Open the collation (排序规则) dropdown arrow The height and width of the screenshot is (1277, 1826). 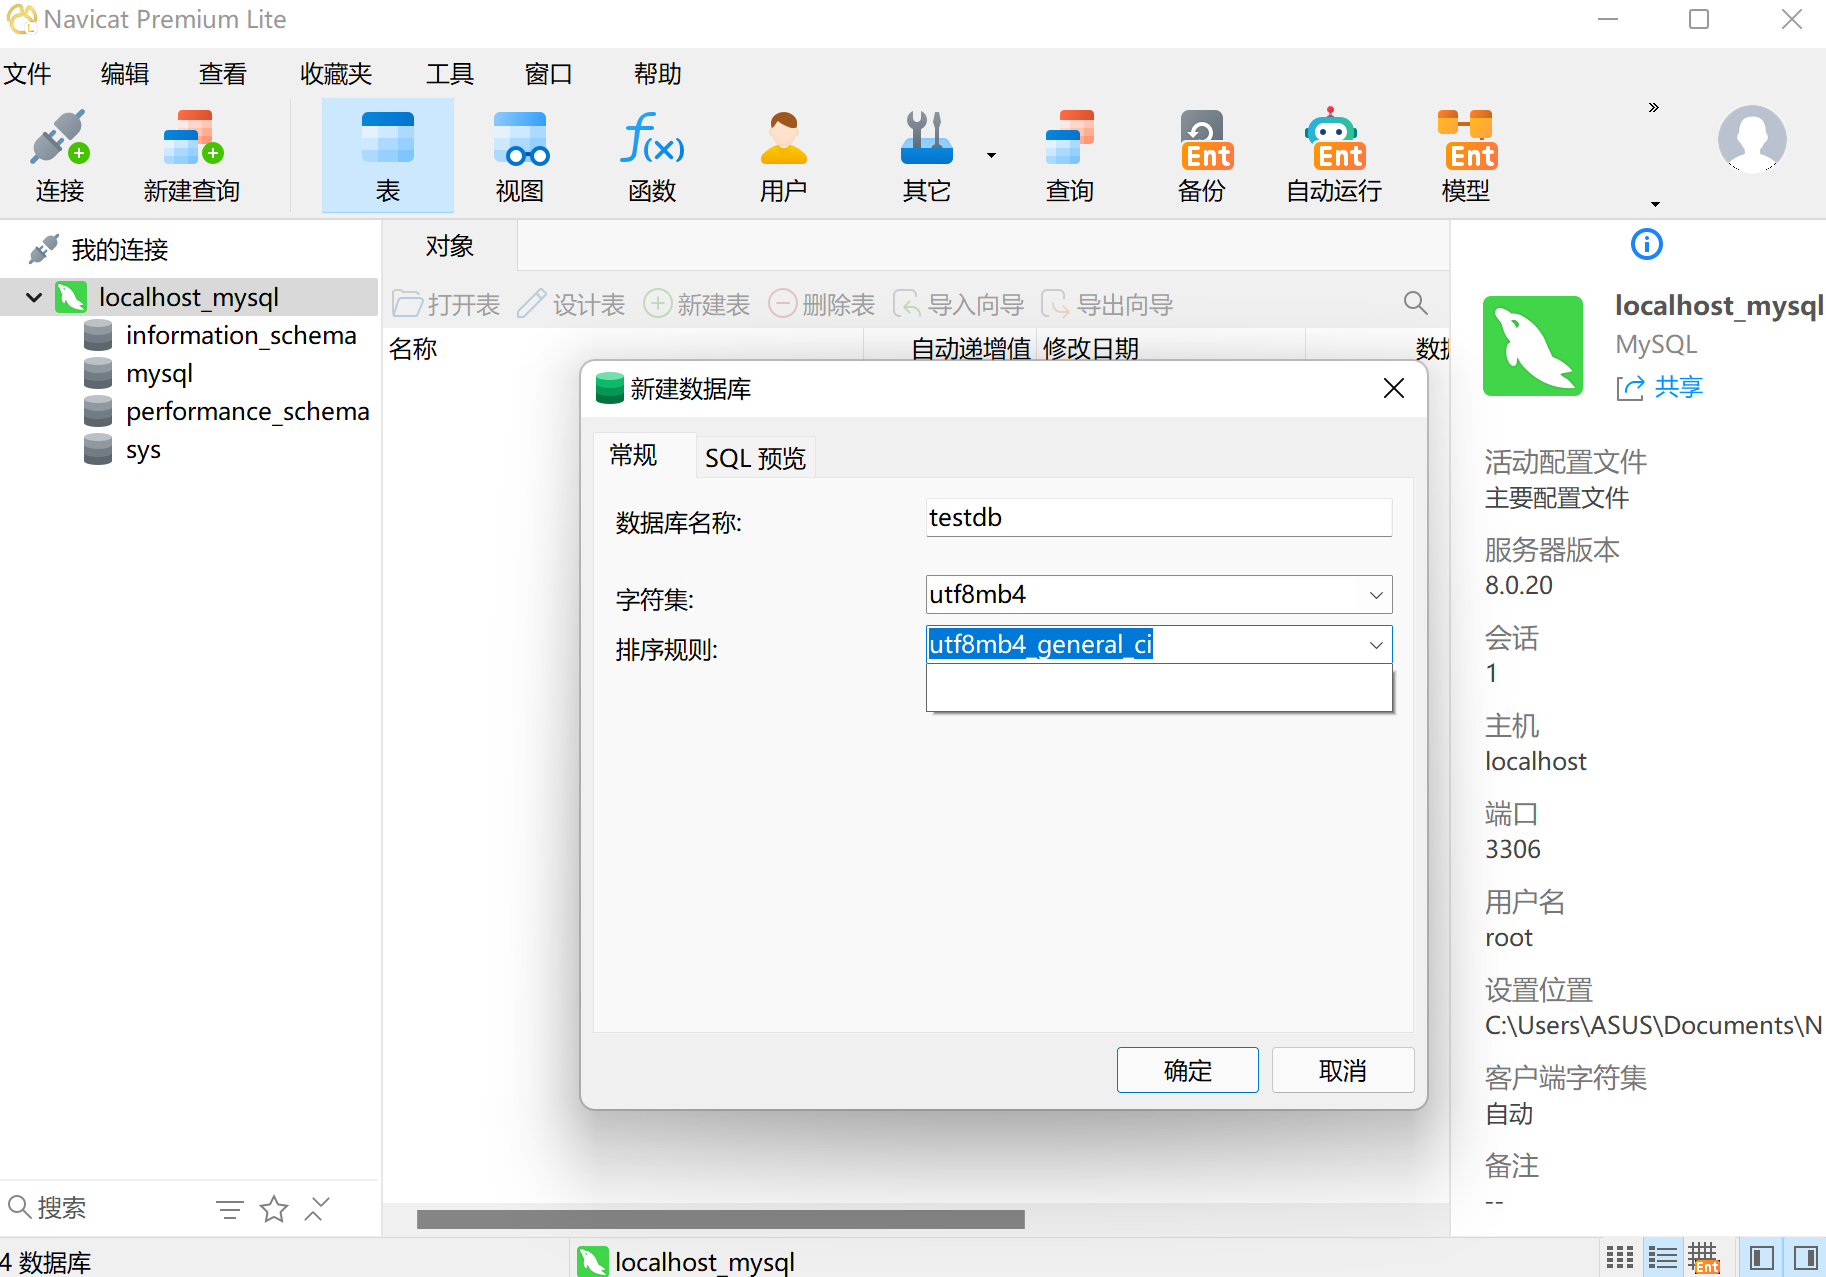point(1376,645)
